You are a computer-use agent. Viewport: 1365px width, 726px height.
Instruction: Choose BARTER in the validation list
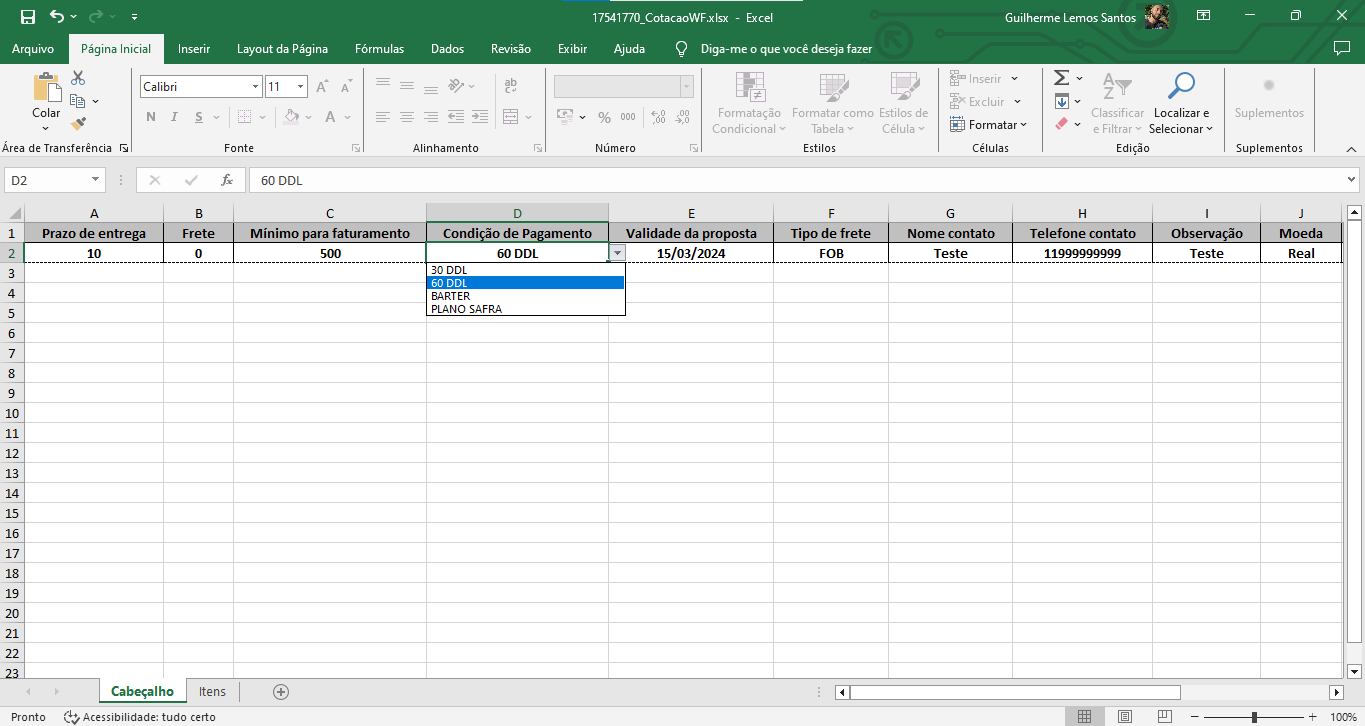[x=450, y=296]
